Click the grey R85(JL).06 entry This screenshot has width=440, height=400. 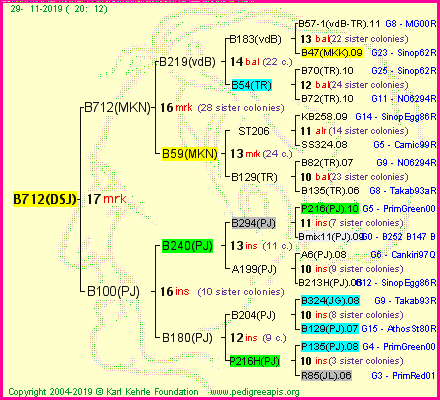click(x=326, y=376)
